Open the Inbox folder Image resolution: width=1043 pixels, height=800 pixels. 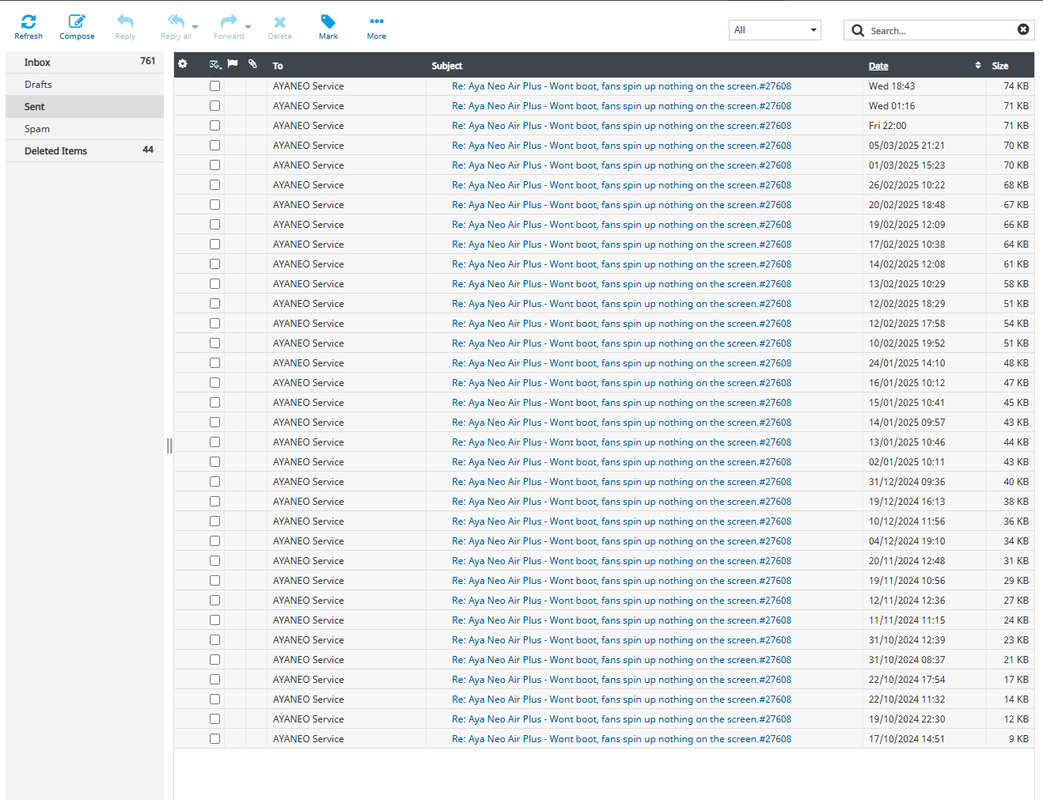[84, 62]
